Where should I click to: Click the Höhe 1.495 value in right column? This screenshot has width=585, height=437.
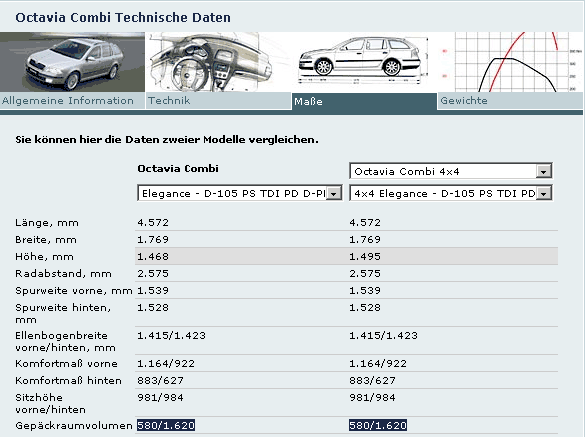tap(365, 257)
